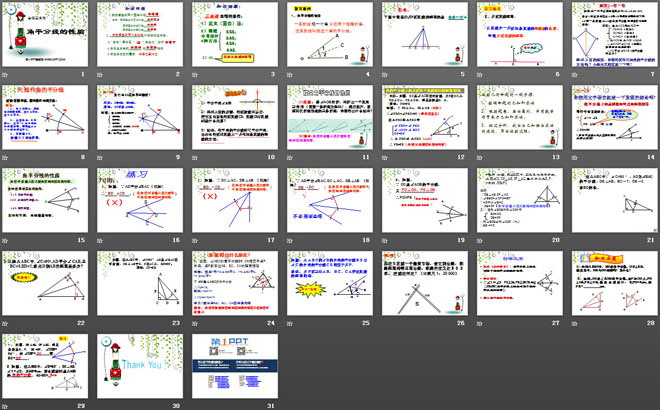Select the title slide thumbnail, slide 1
This screenshot has height=410, width=660.
coord(43,35)
